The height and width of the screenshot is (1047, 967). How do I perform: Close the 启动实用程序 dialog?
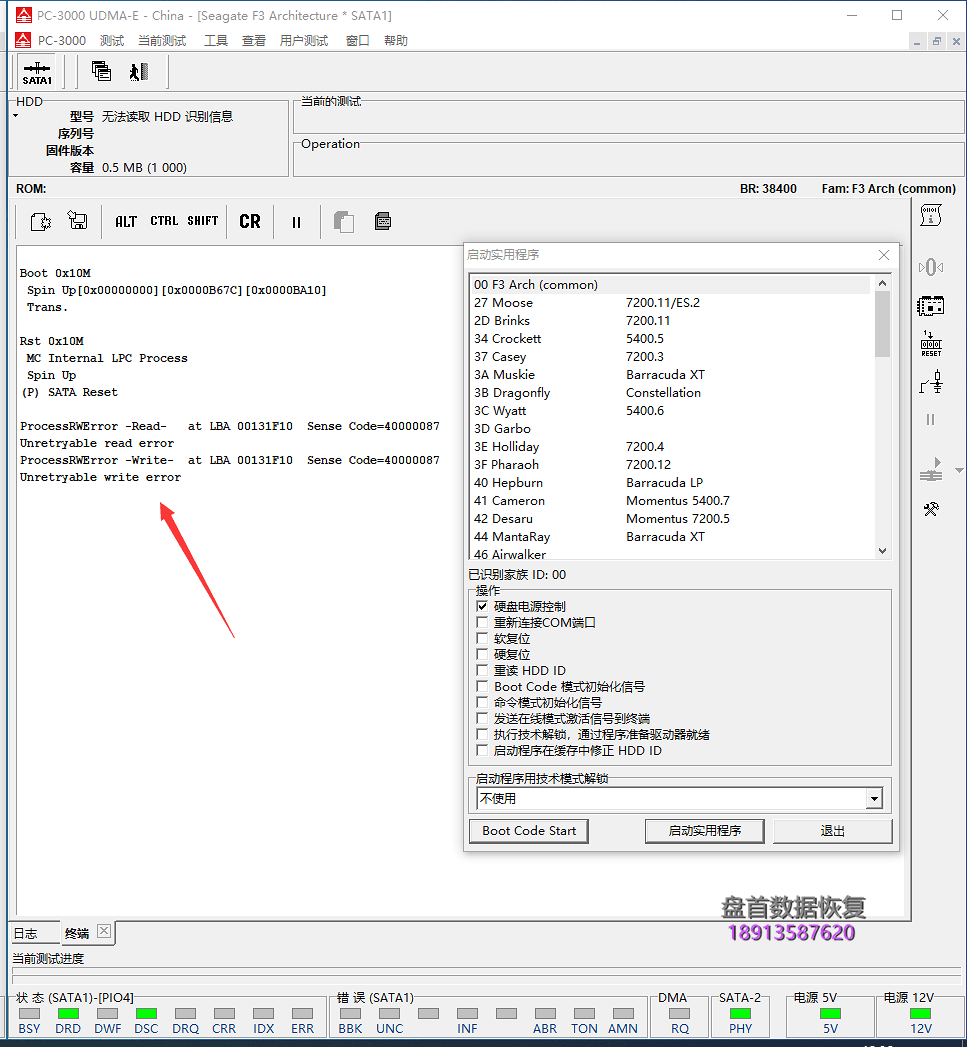(884, 255)
